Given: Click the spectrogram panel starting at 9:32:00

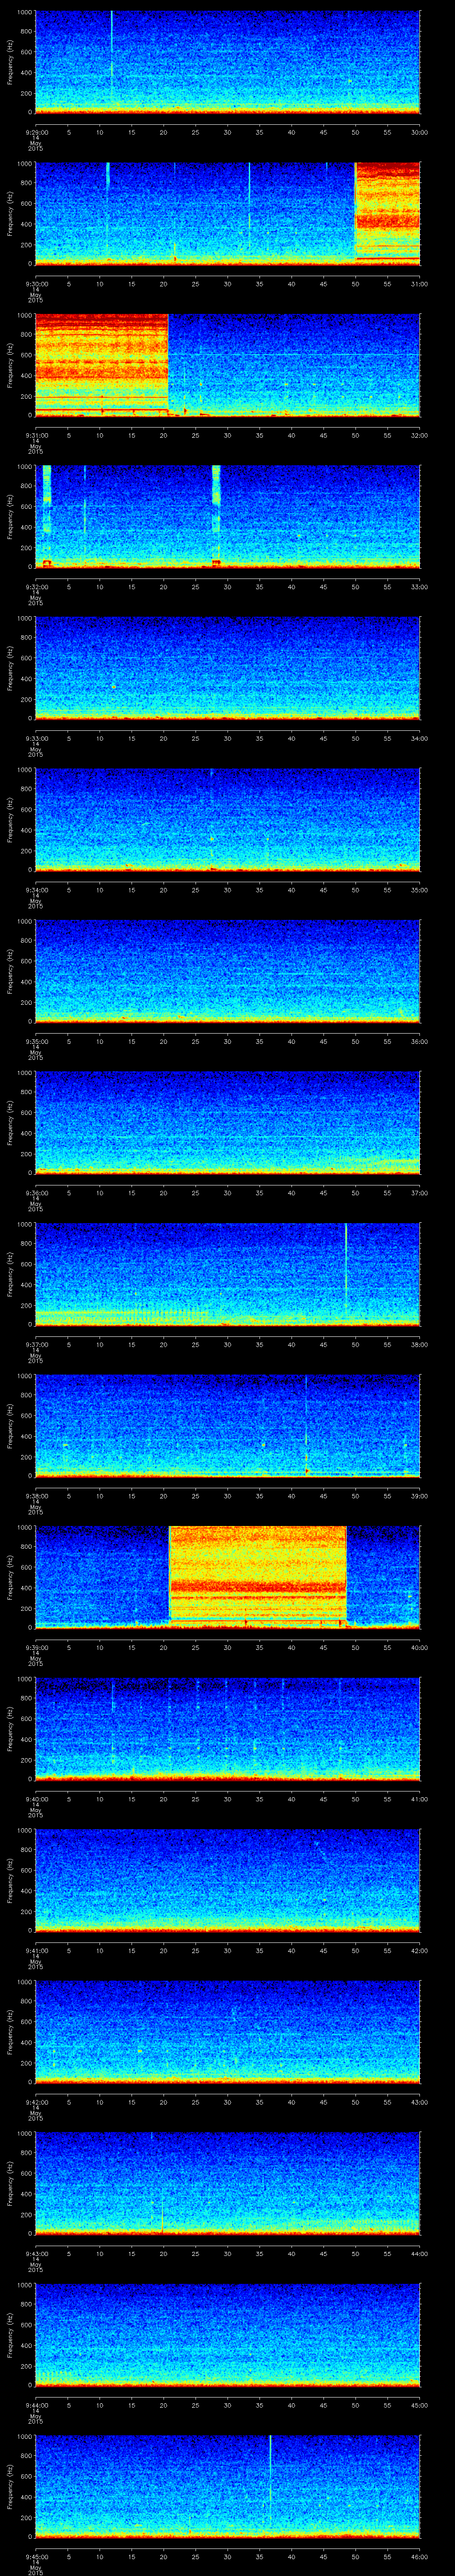Looking at the screenshot, I should [x=228, y=516].
